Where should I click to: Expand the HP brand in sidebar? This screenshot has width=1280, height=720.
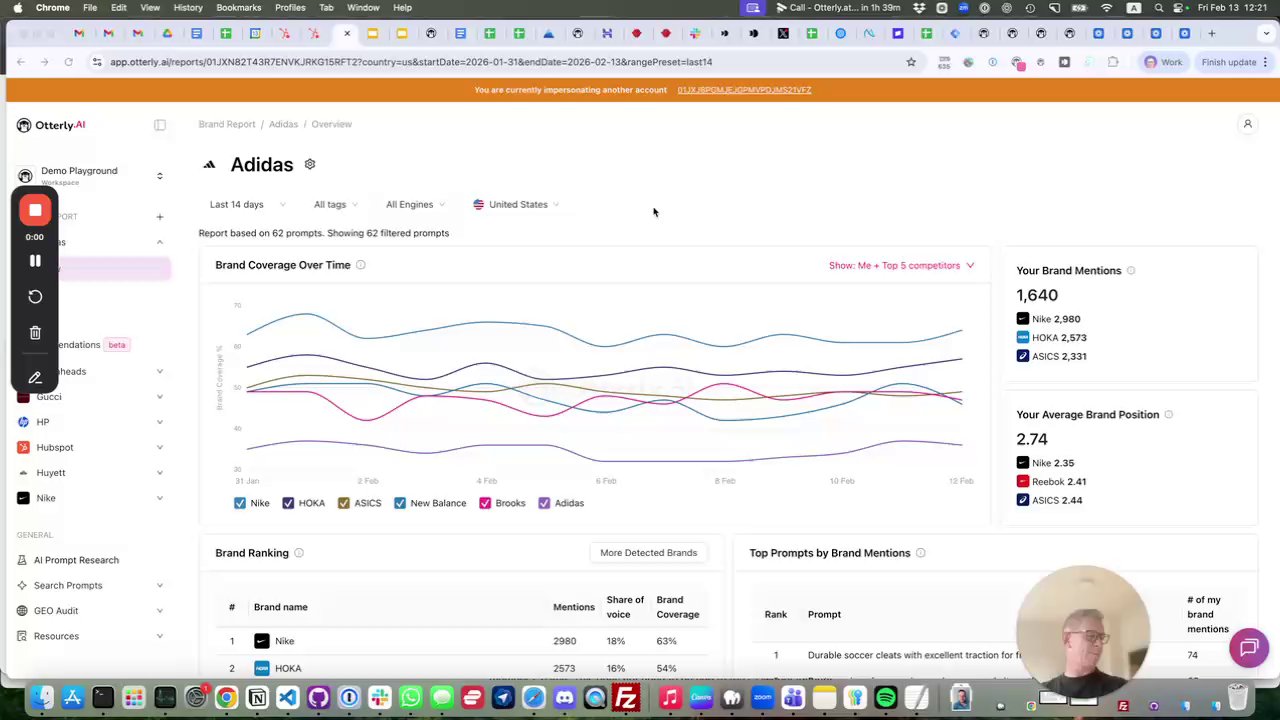tap(159, 422)
